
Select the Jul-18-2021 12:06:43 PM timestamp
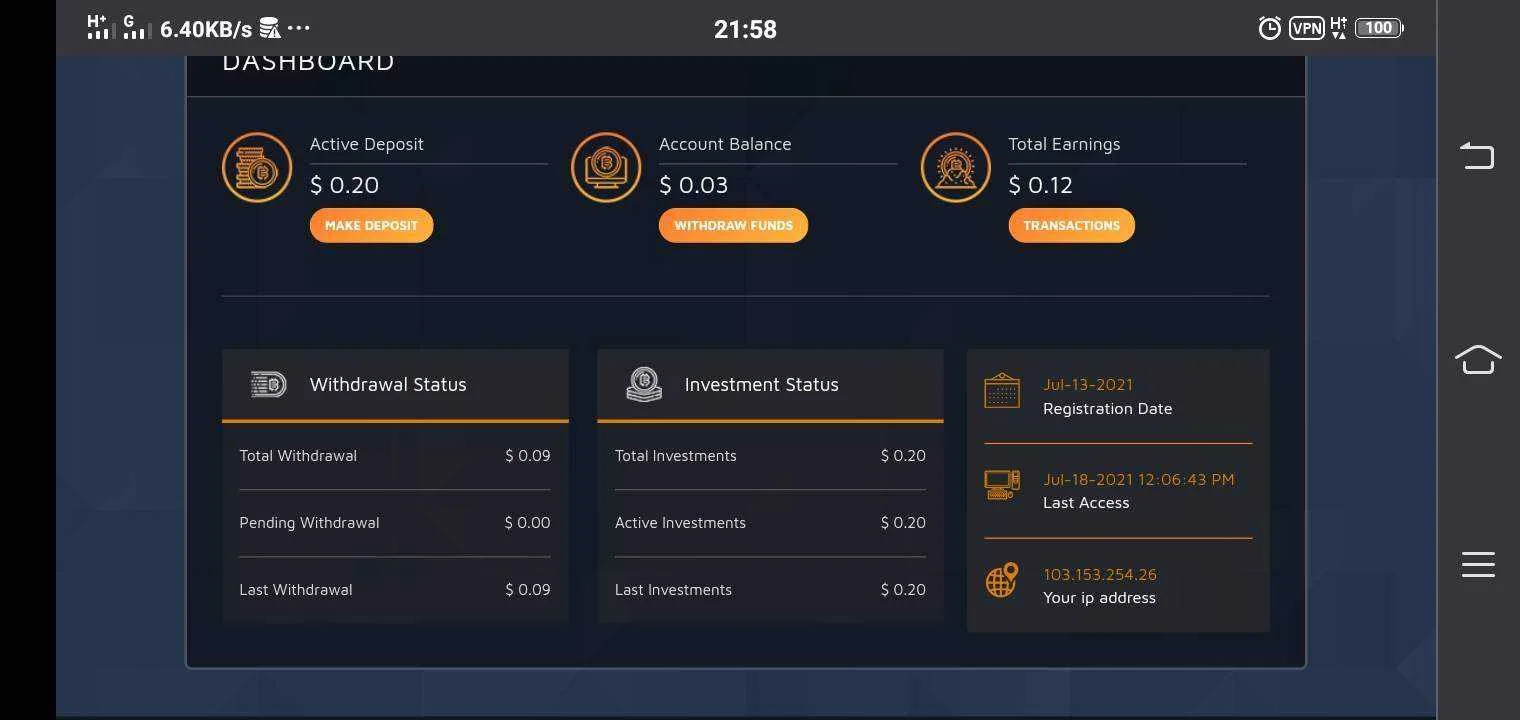1139,480
